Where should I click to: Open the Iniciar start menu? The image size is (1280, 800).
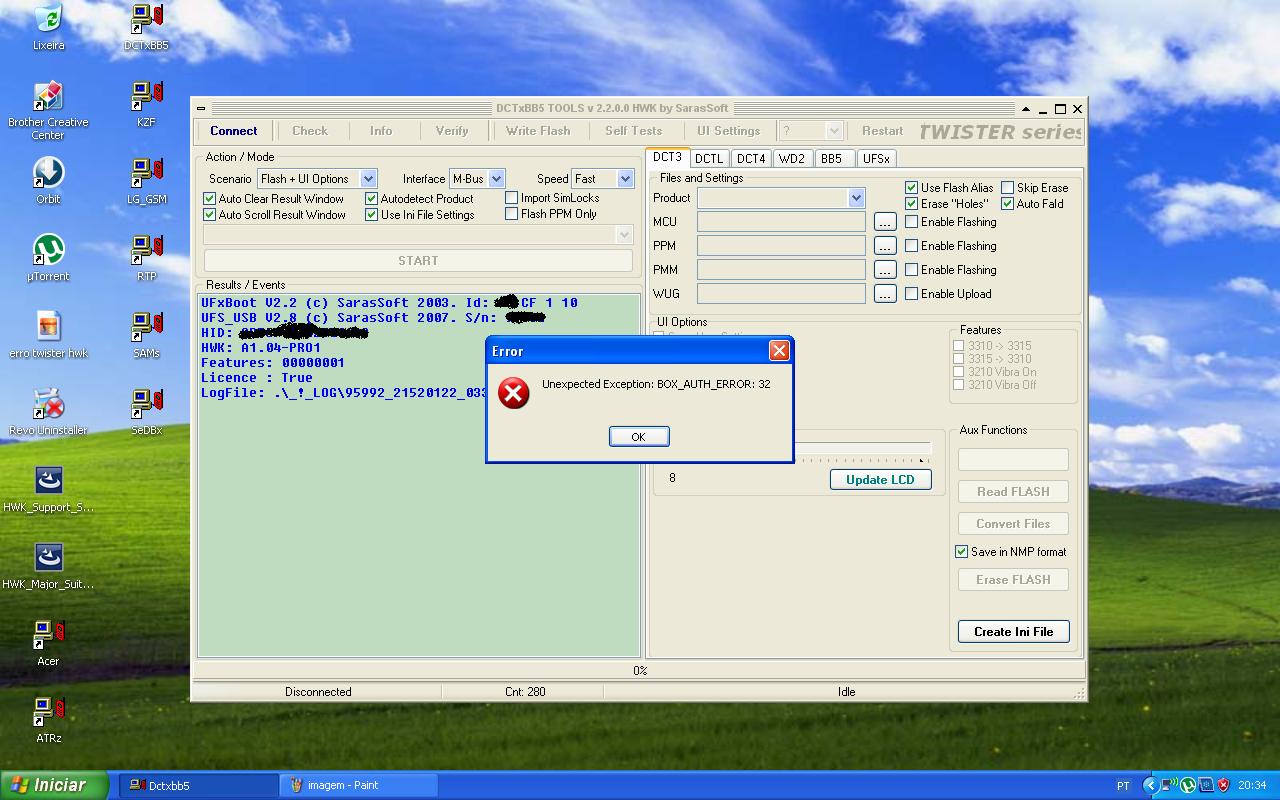54,785
